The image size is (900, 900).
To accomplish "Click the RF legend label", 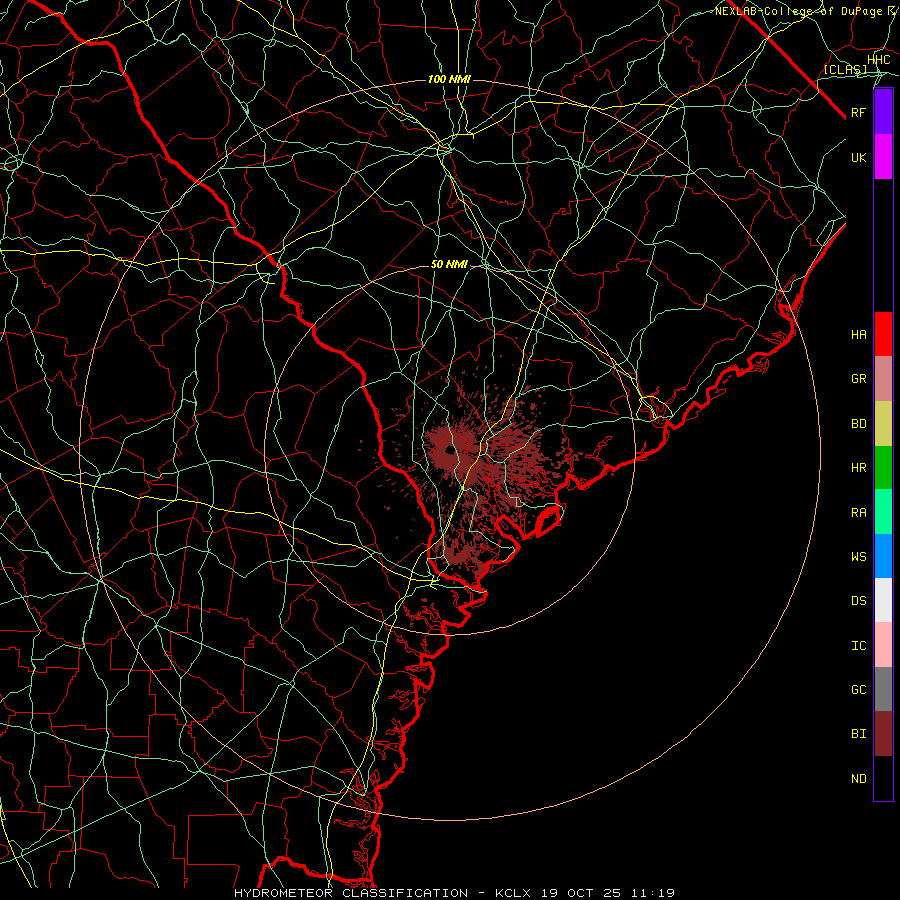I will 858,112.
